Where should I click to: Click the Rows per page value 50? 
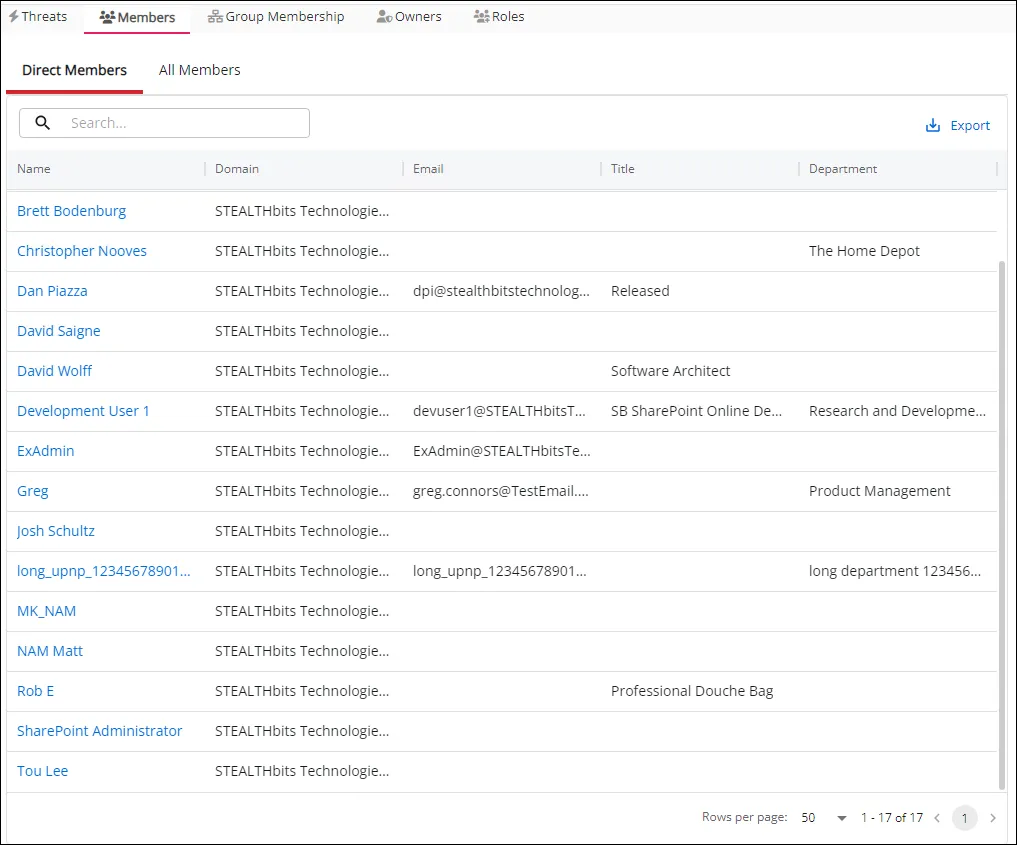pyautogui.click(x=808, y=818)
